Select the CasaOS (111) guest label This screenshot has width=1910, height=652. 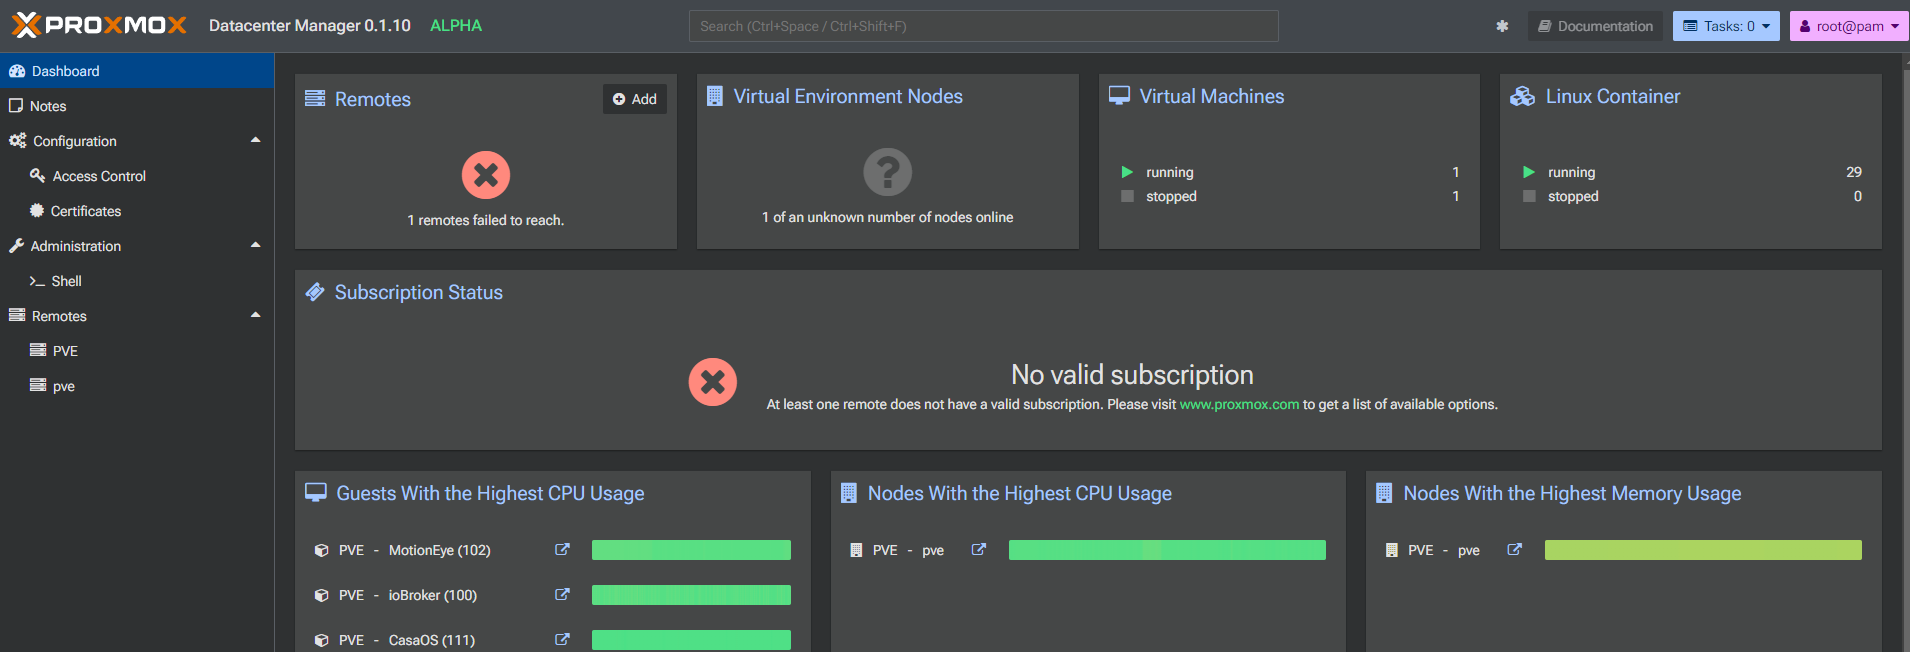pos(432,640)
